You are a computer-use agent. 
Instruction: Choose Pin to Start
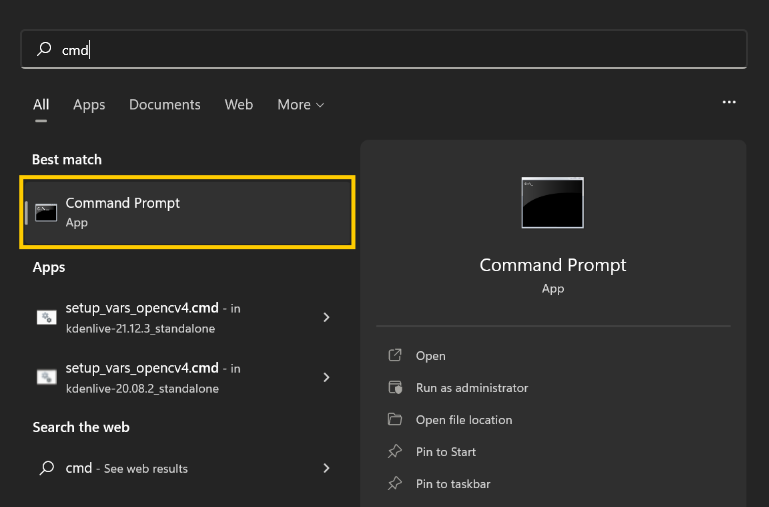pos(446,452)
